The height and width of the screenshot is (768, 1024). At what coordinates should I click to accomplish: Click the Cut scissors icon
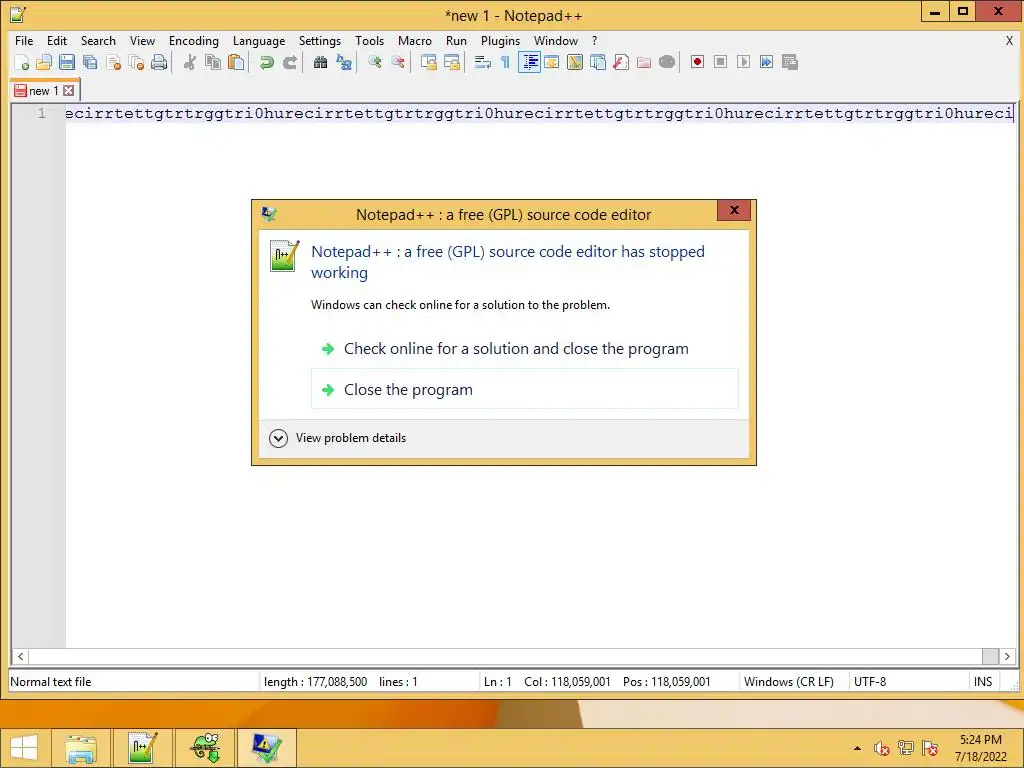(189, 63)
